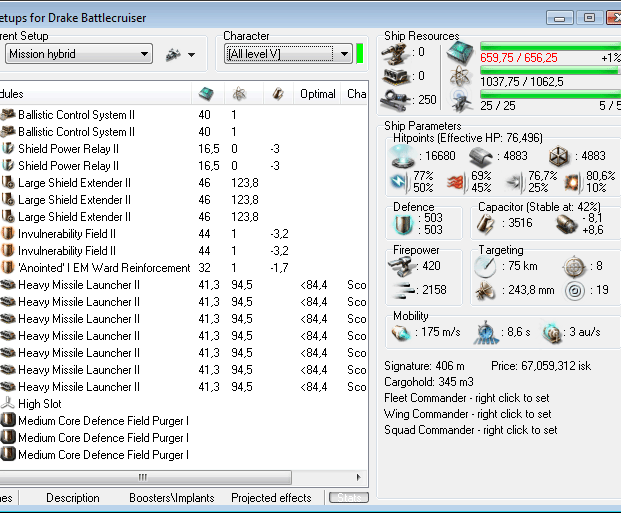Open the Current Setup dropdown showing Mission hybrid
This screenshot has height=513, width=621.
tap(79, 54)
